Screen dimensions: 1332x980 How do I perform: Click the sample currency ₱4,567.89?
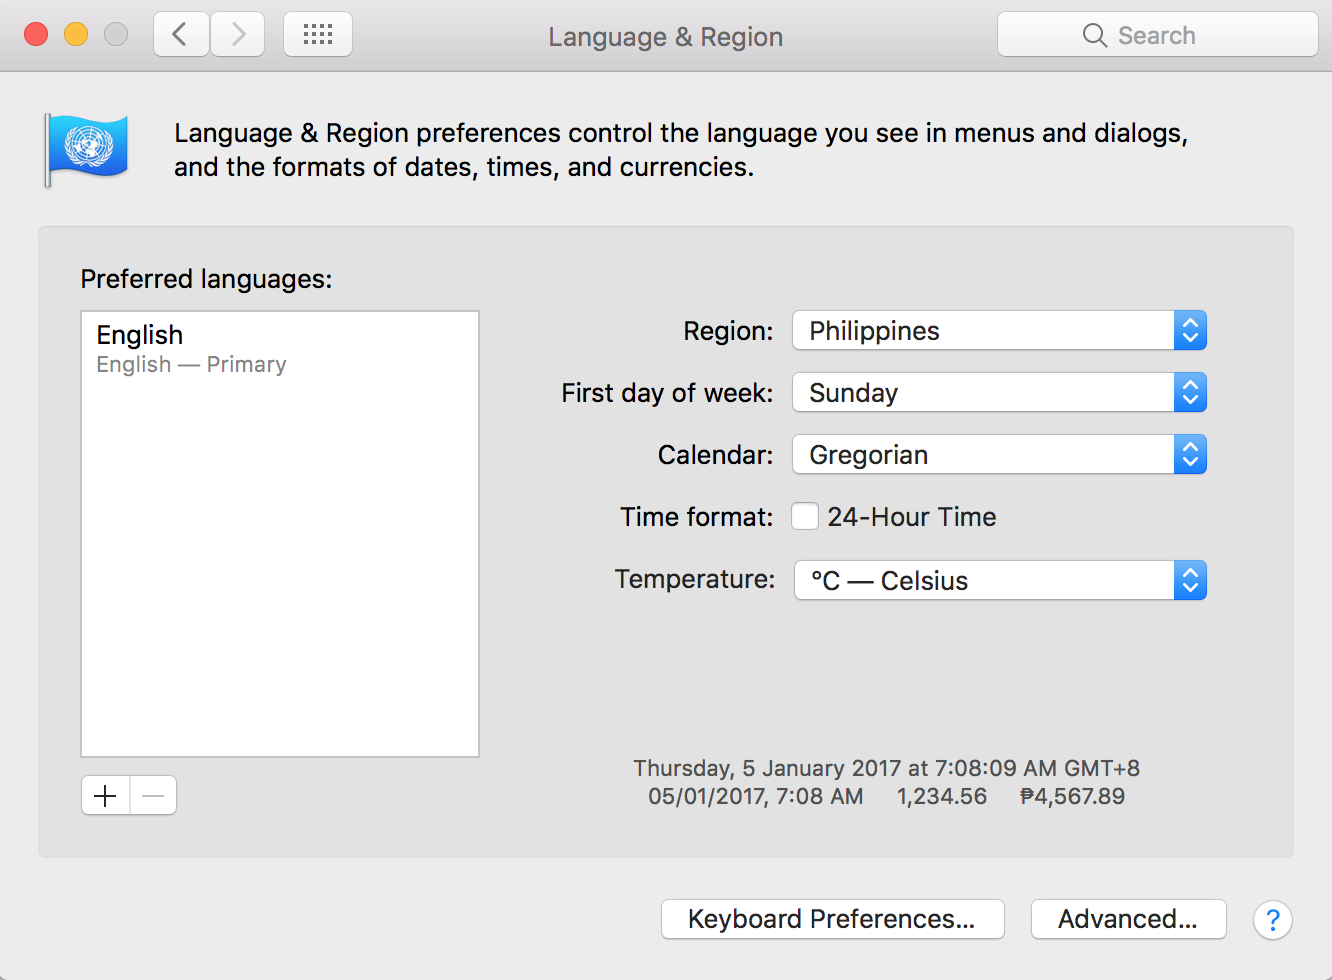pyautogui.click(x=1072, y=796)
